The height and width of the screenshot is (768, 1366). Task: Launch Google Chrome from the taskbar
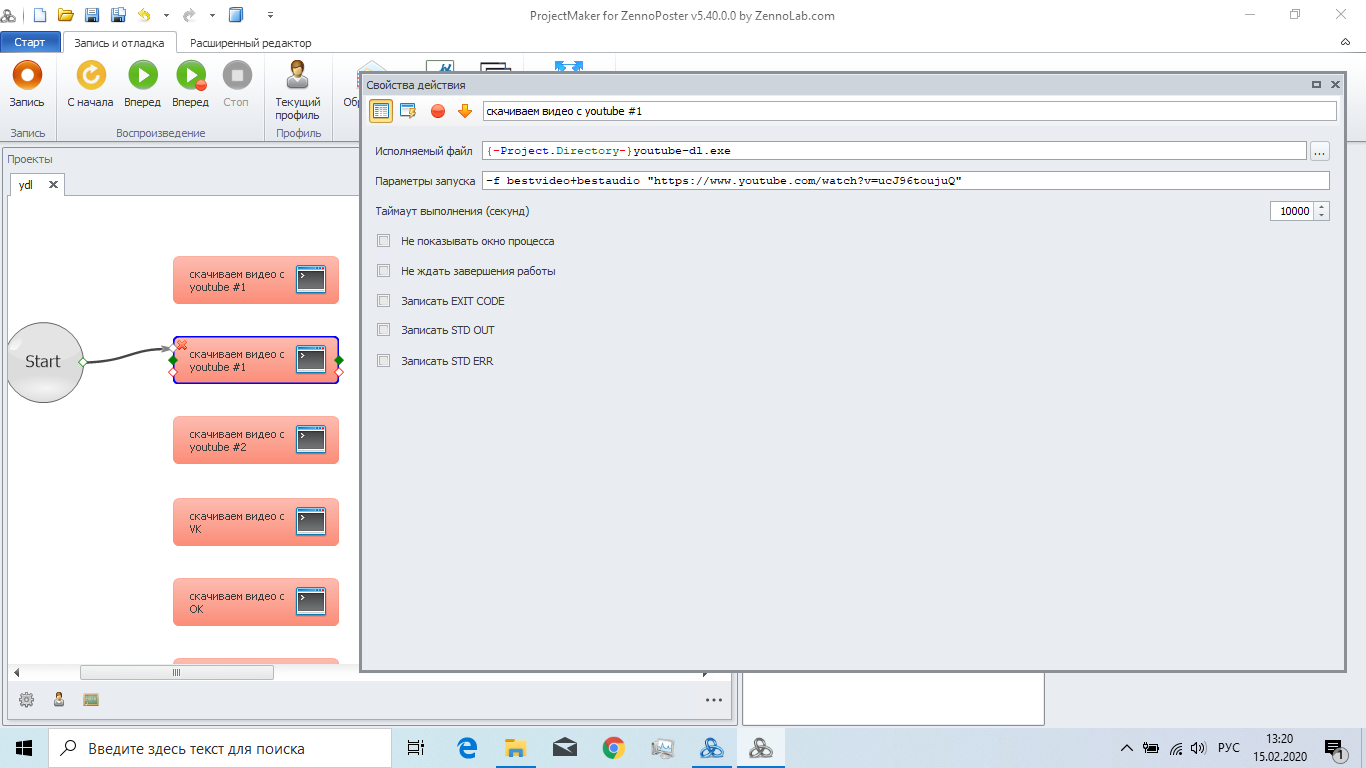point(613,748)
